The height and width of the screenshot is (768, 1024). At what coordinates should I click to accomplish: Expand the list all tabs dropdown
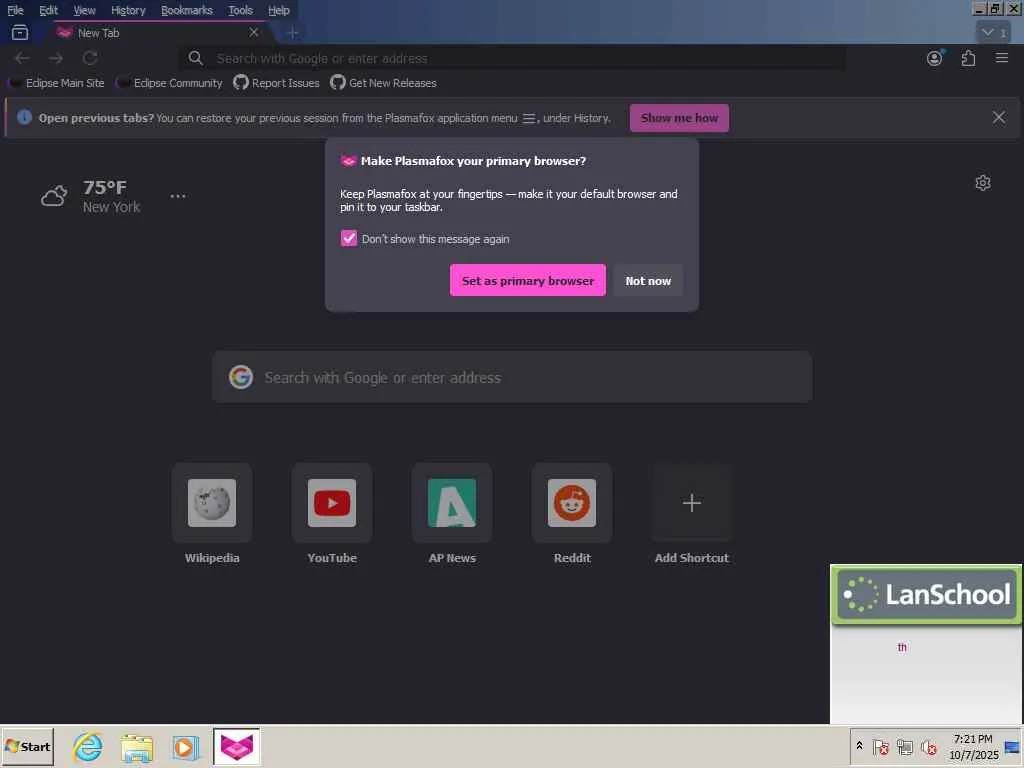pyautogui.click(x=993, y=32)
